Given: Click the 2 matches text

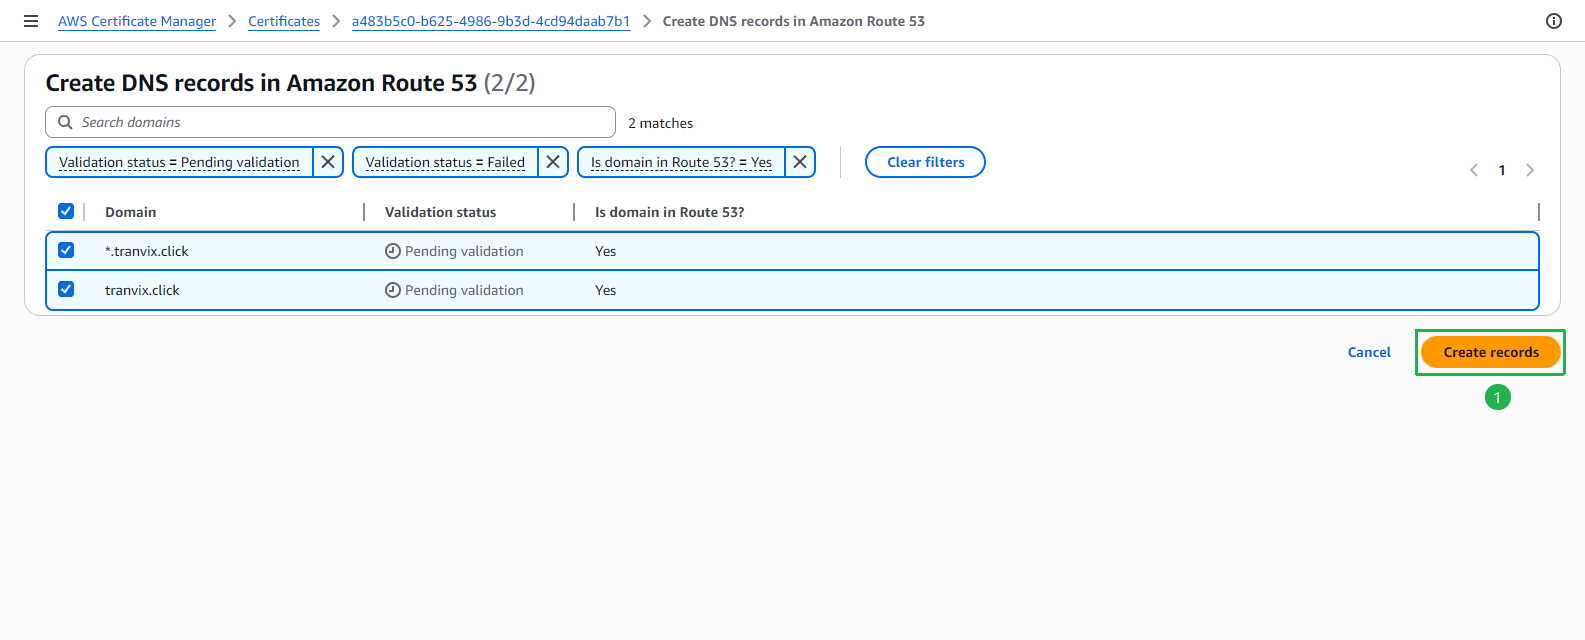Looking at the screenshot, I should coord(661,123).
